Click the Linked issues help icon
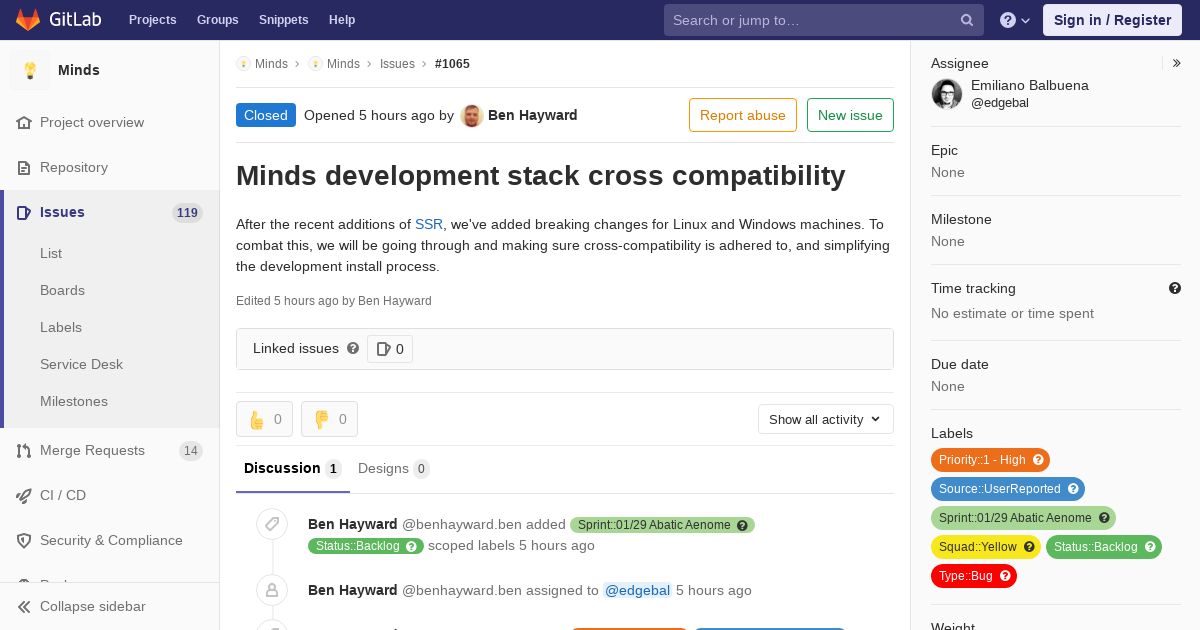Screen dimensions: 1200x630 (353, 348)
